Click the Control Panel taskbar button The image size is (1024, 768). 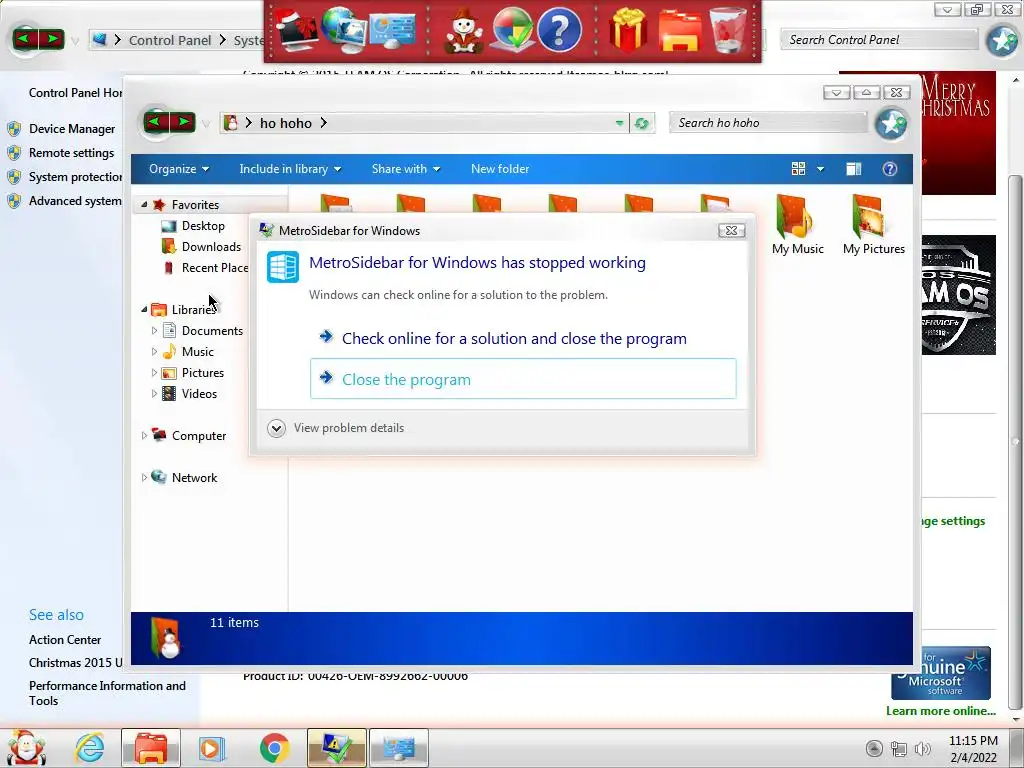[399, 748]
